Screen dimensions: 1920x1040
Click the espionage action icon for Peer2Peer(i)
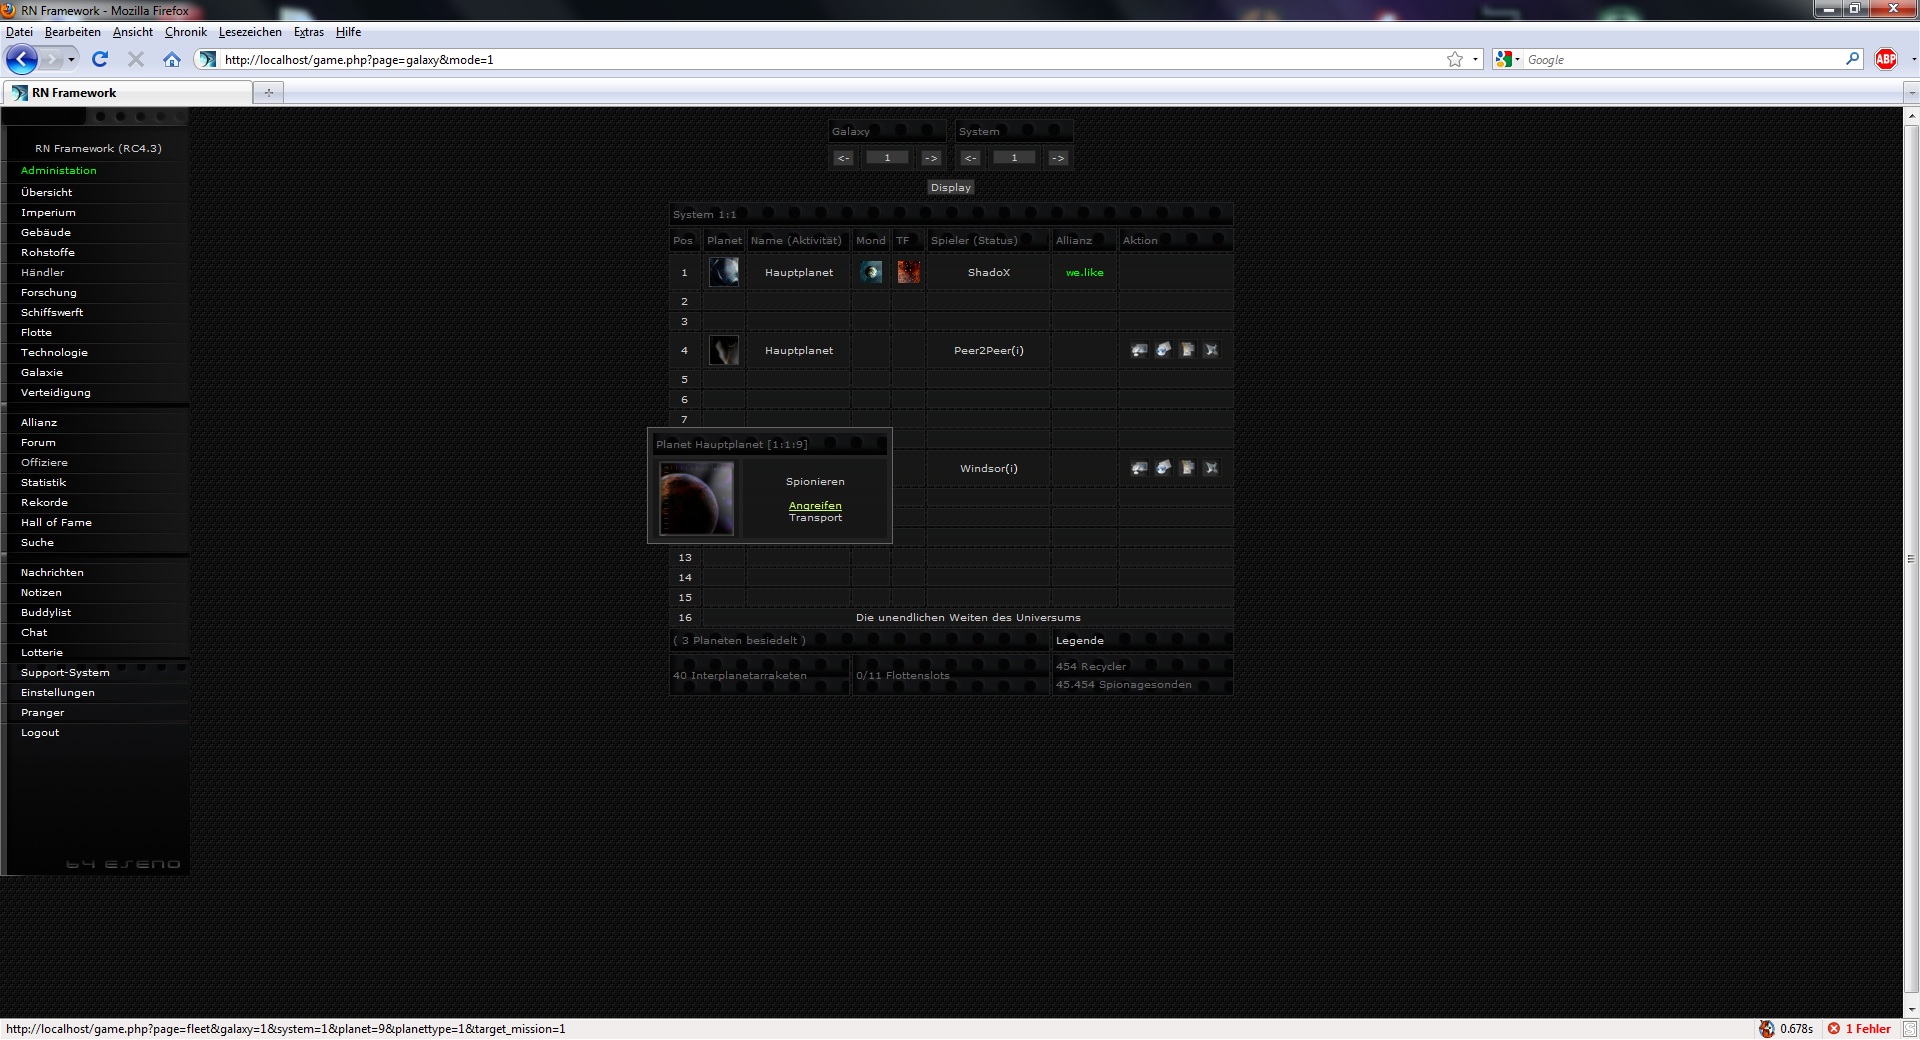(x=1139, y=350)
